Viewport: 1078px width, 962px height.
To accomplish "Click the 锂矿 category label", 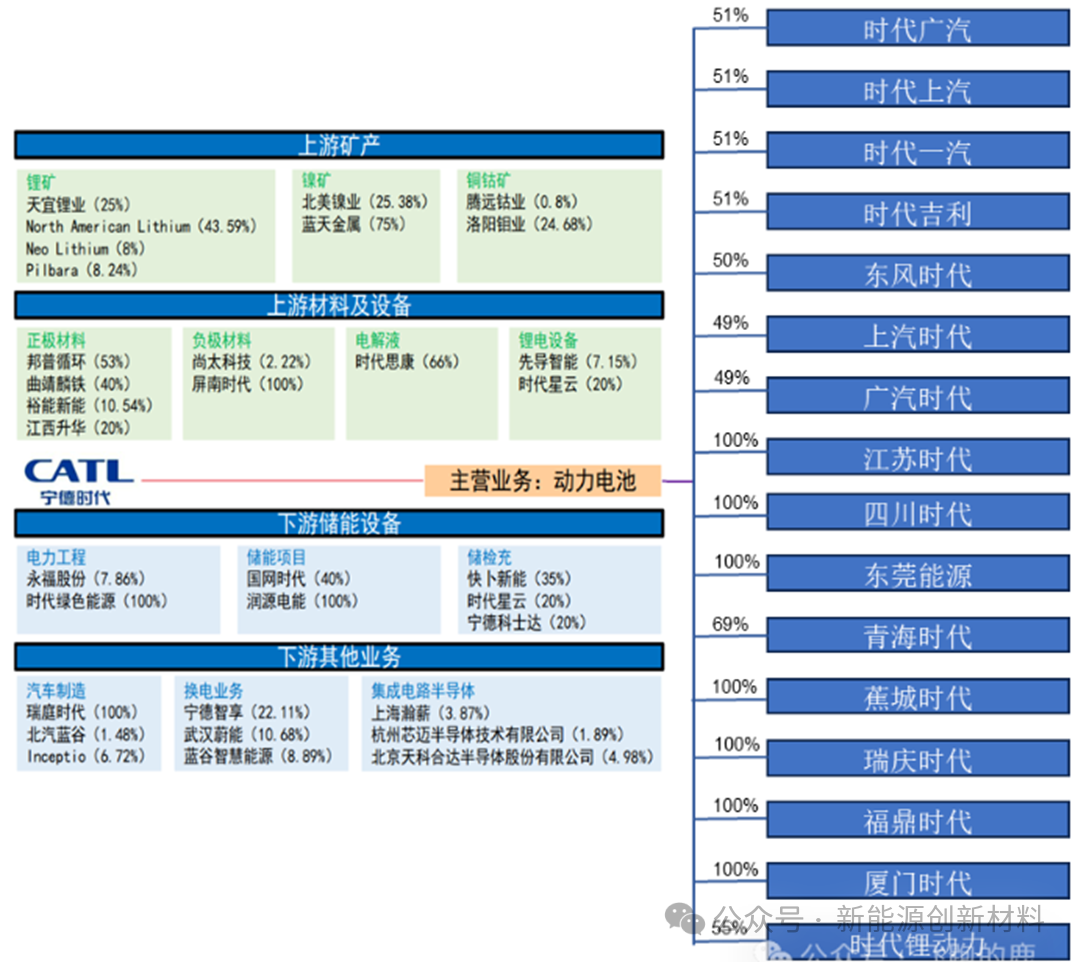I will point(41,182).
